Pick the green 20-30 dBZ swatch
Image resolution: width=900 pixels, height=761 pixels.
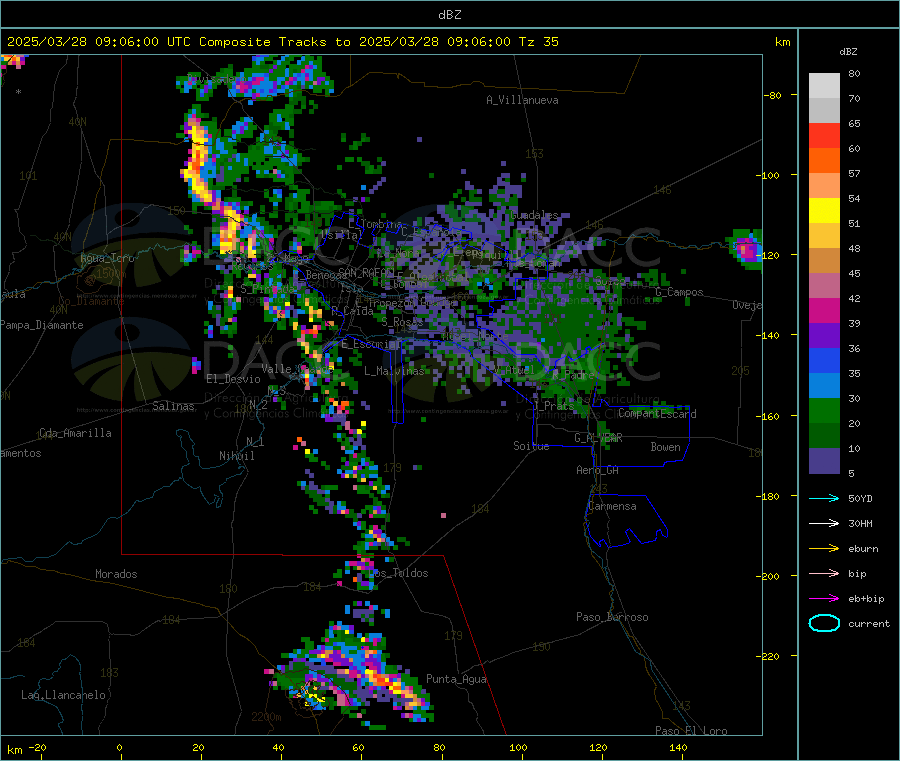click(824, 411)
